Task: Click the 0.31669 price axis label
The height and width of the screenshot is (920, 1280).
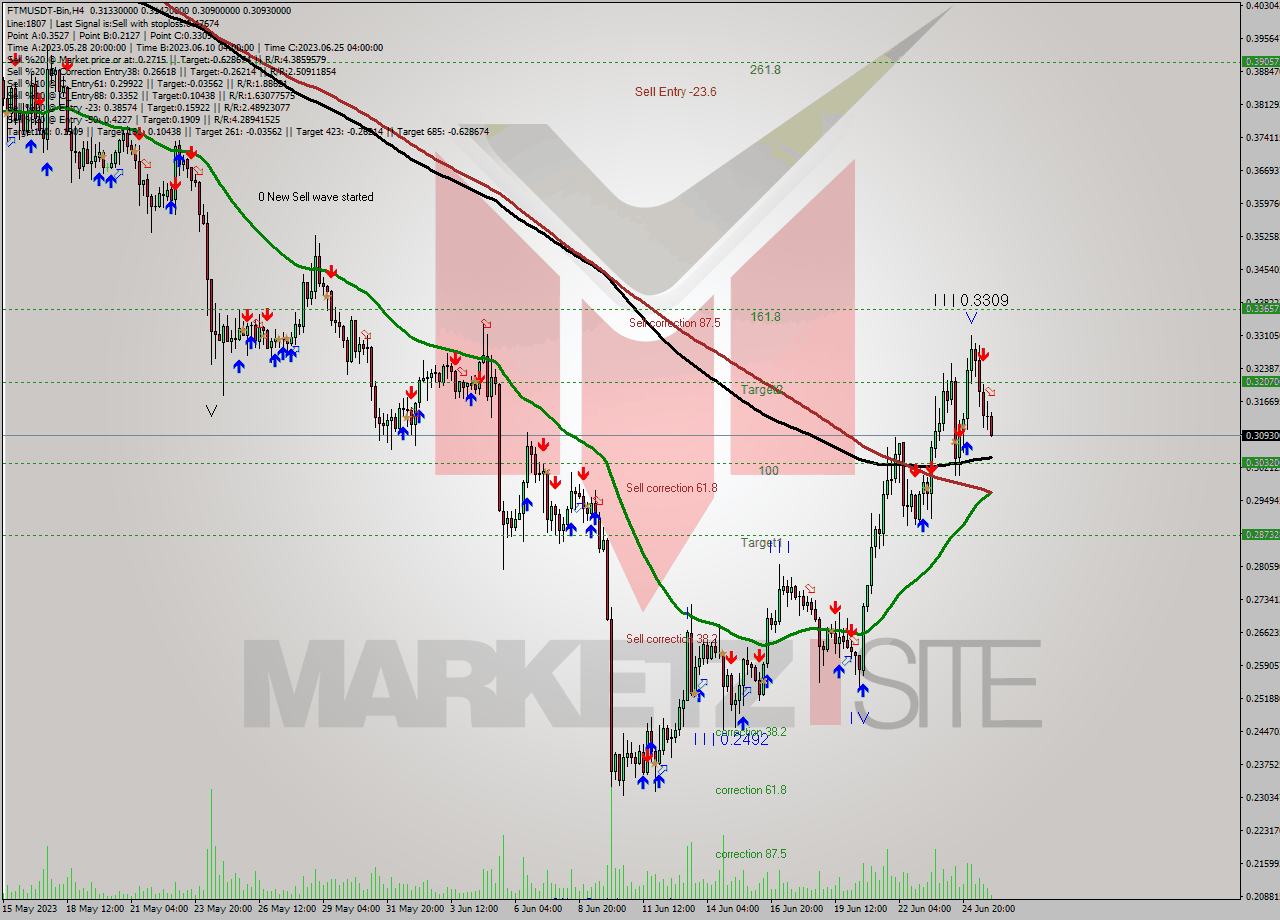Action: click(1262, 402)
